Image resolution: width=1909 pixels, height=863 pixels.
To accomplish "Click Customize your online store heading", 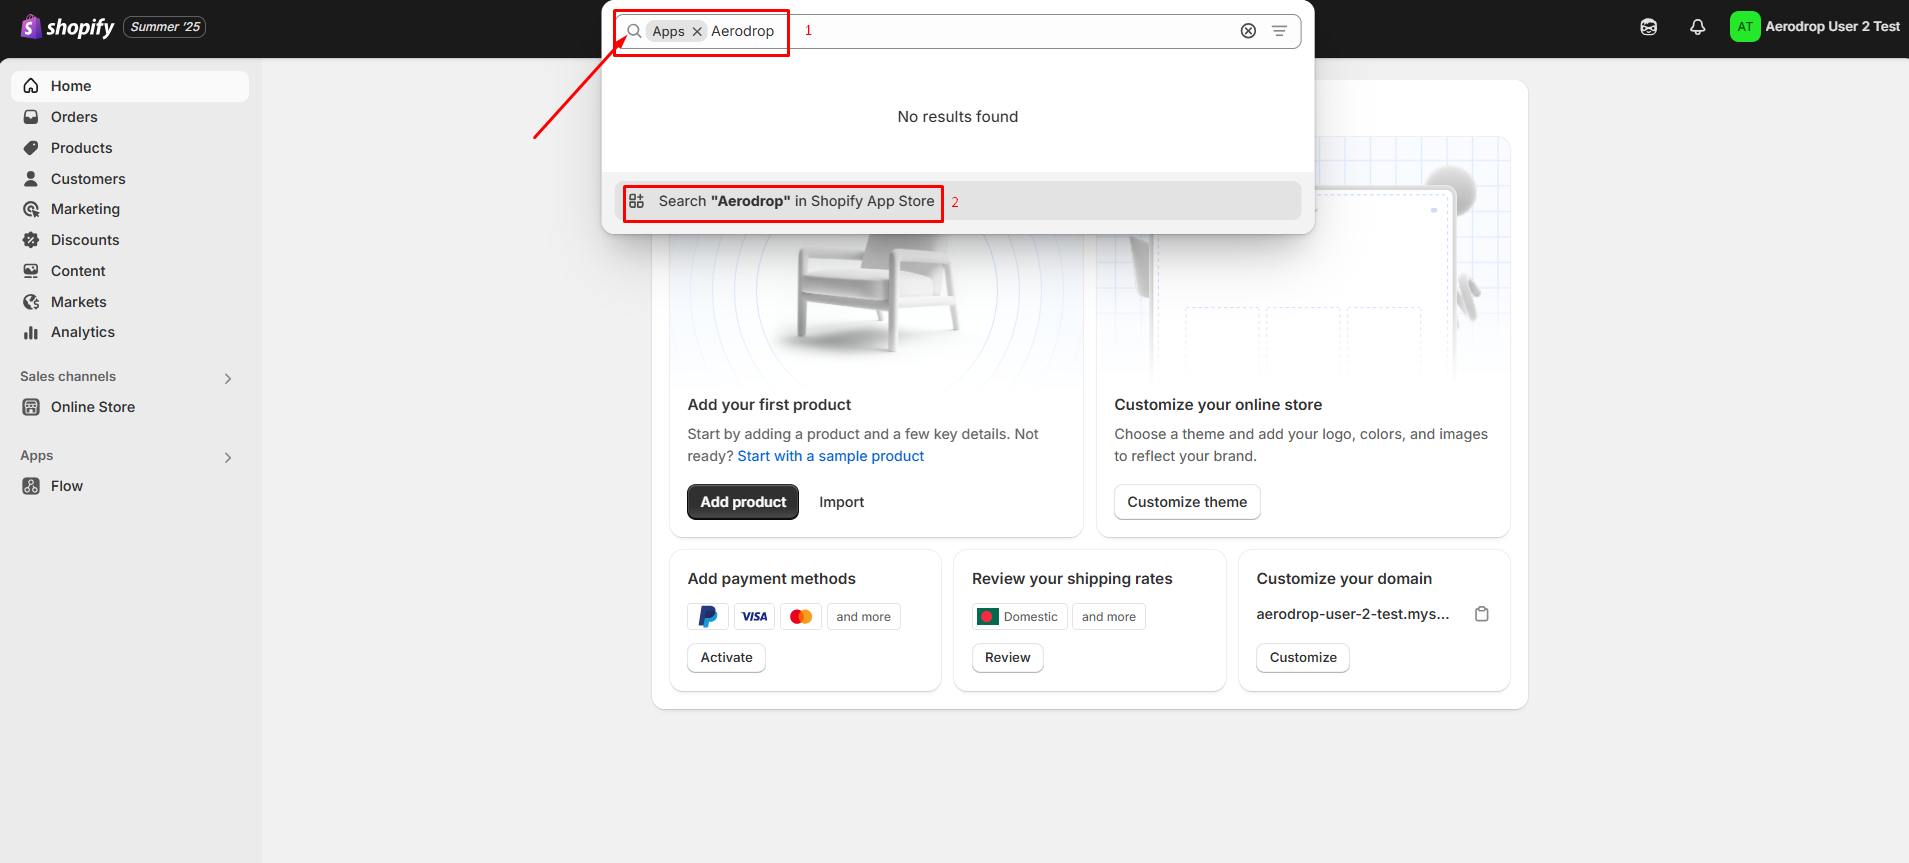I will click(x=1218, y=405).
